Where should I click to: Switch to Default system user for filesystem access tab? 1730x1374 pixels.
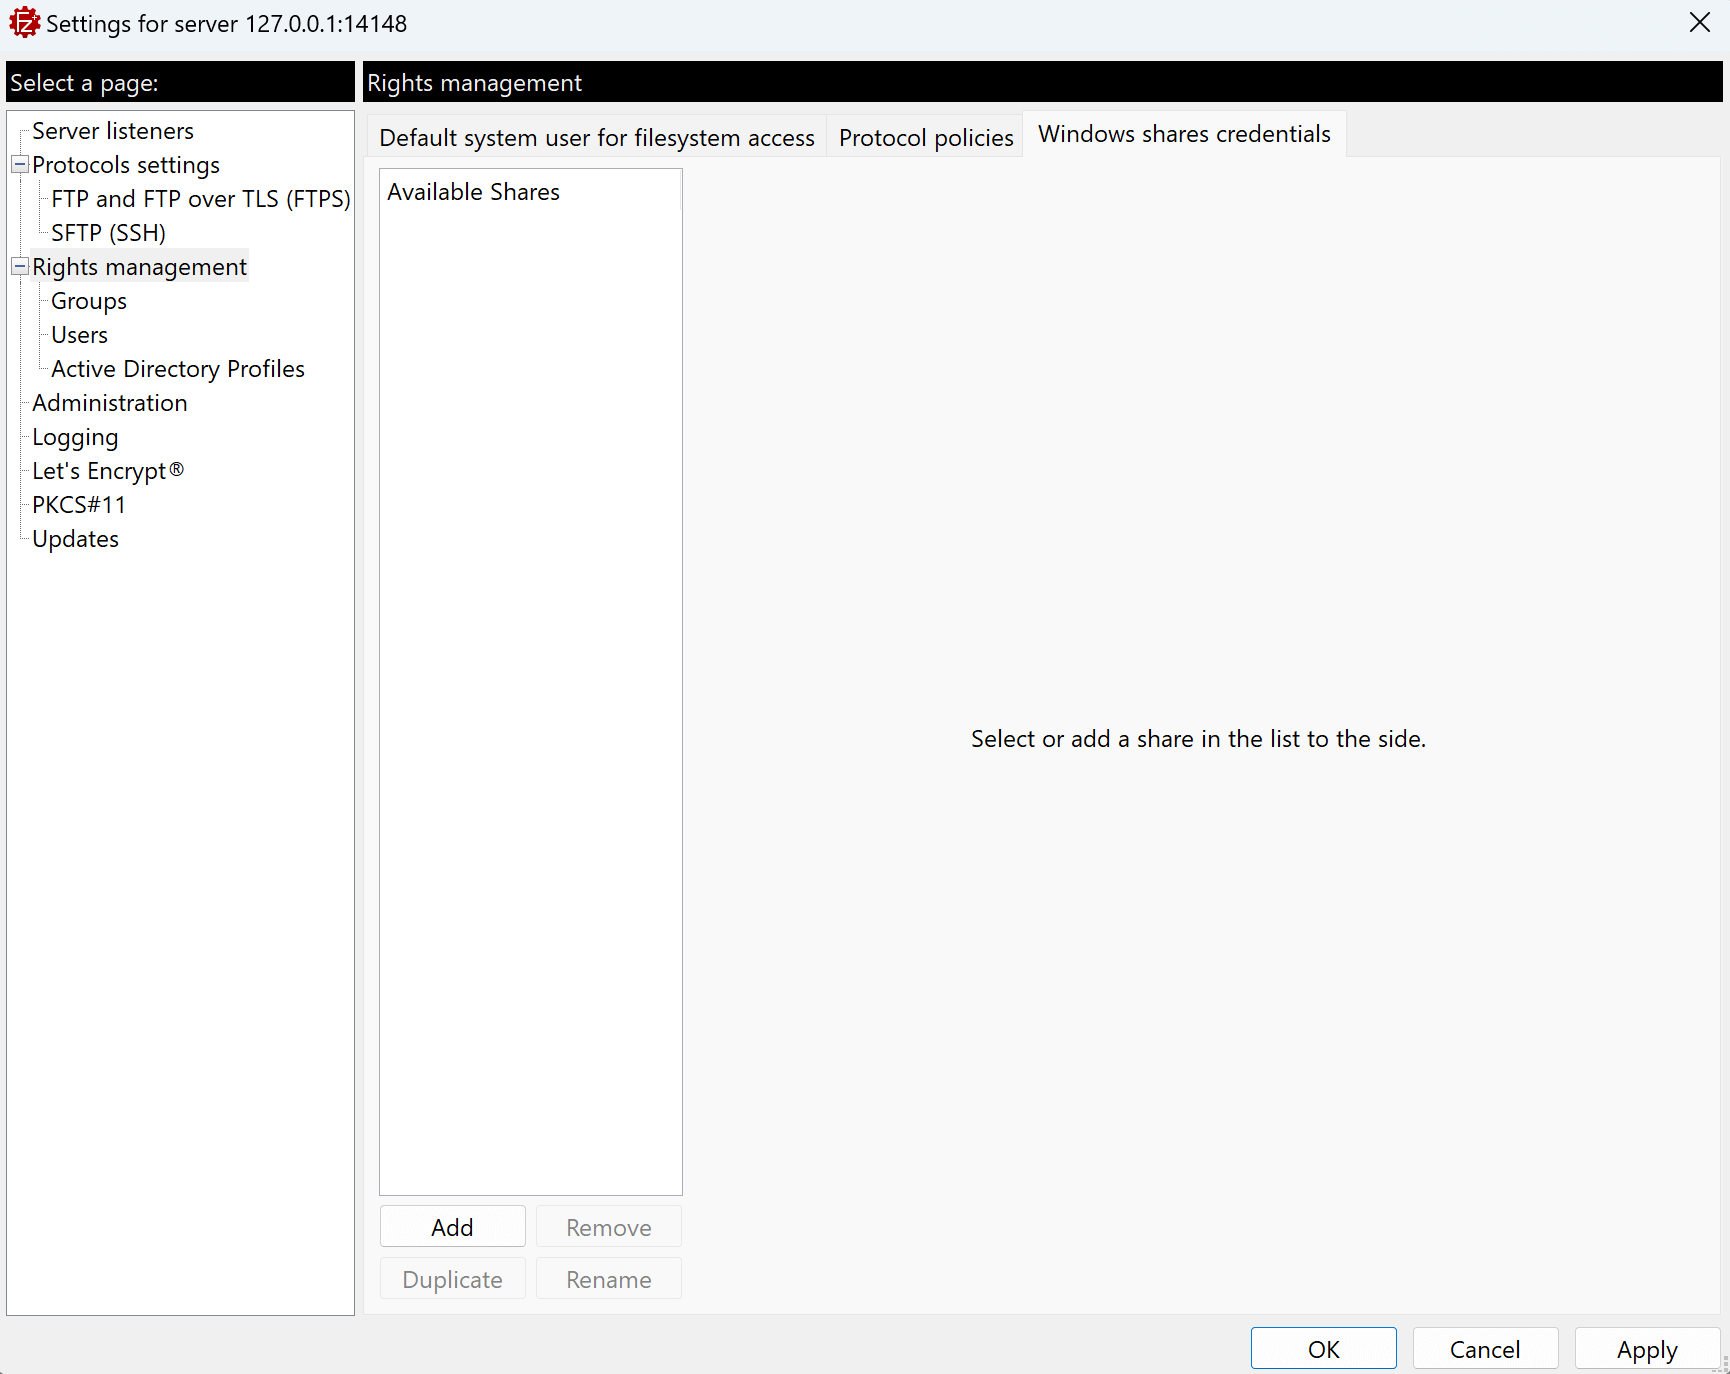(595, 137)
